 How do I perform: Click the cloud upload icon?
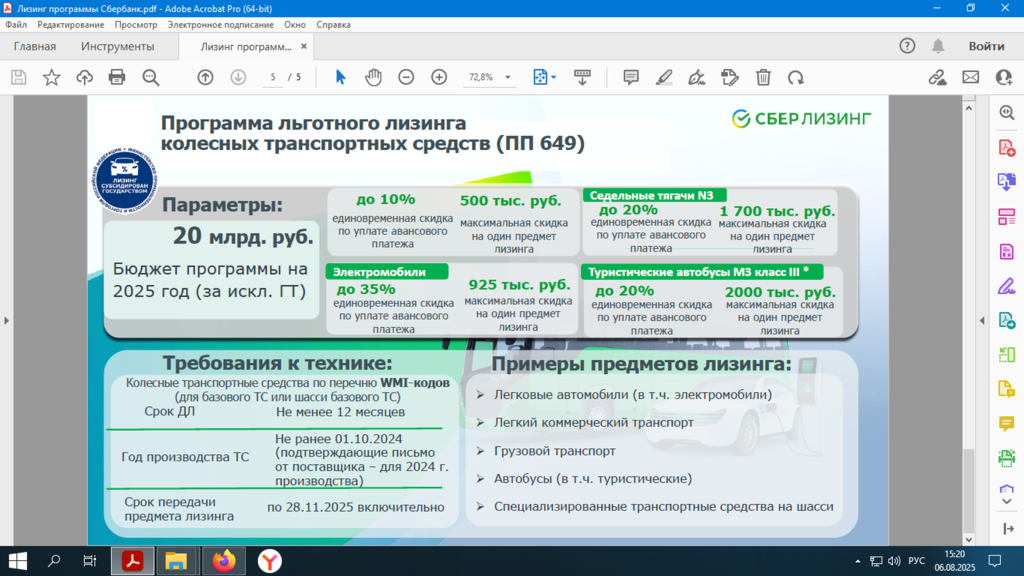[84, 77]
